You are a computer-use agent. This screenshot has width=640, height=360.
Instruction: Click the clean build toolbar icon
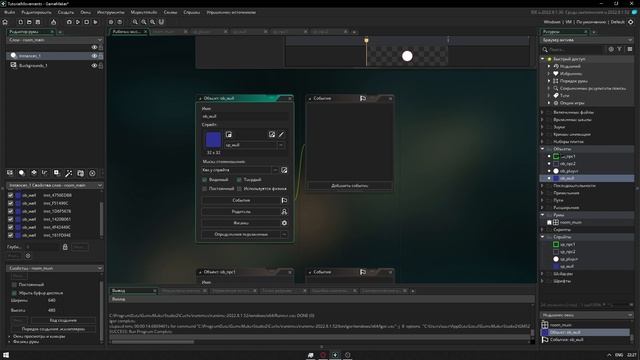96,22
